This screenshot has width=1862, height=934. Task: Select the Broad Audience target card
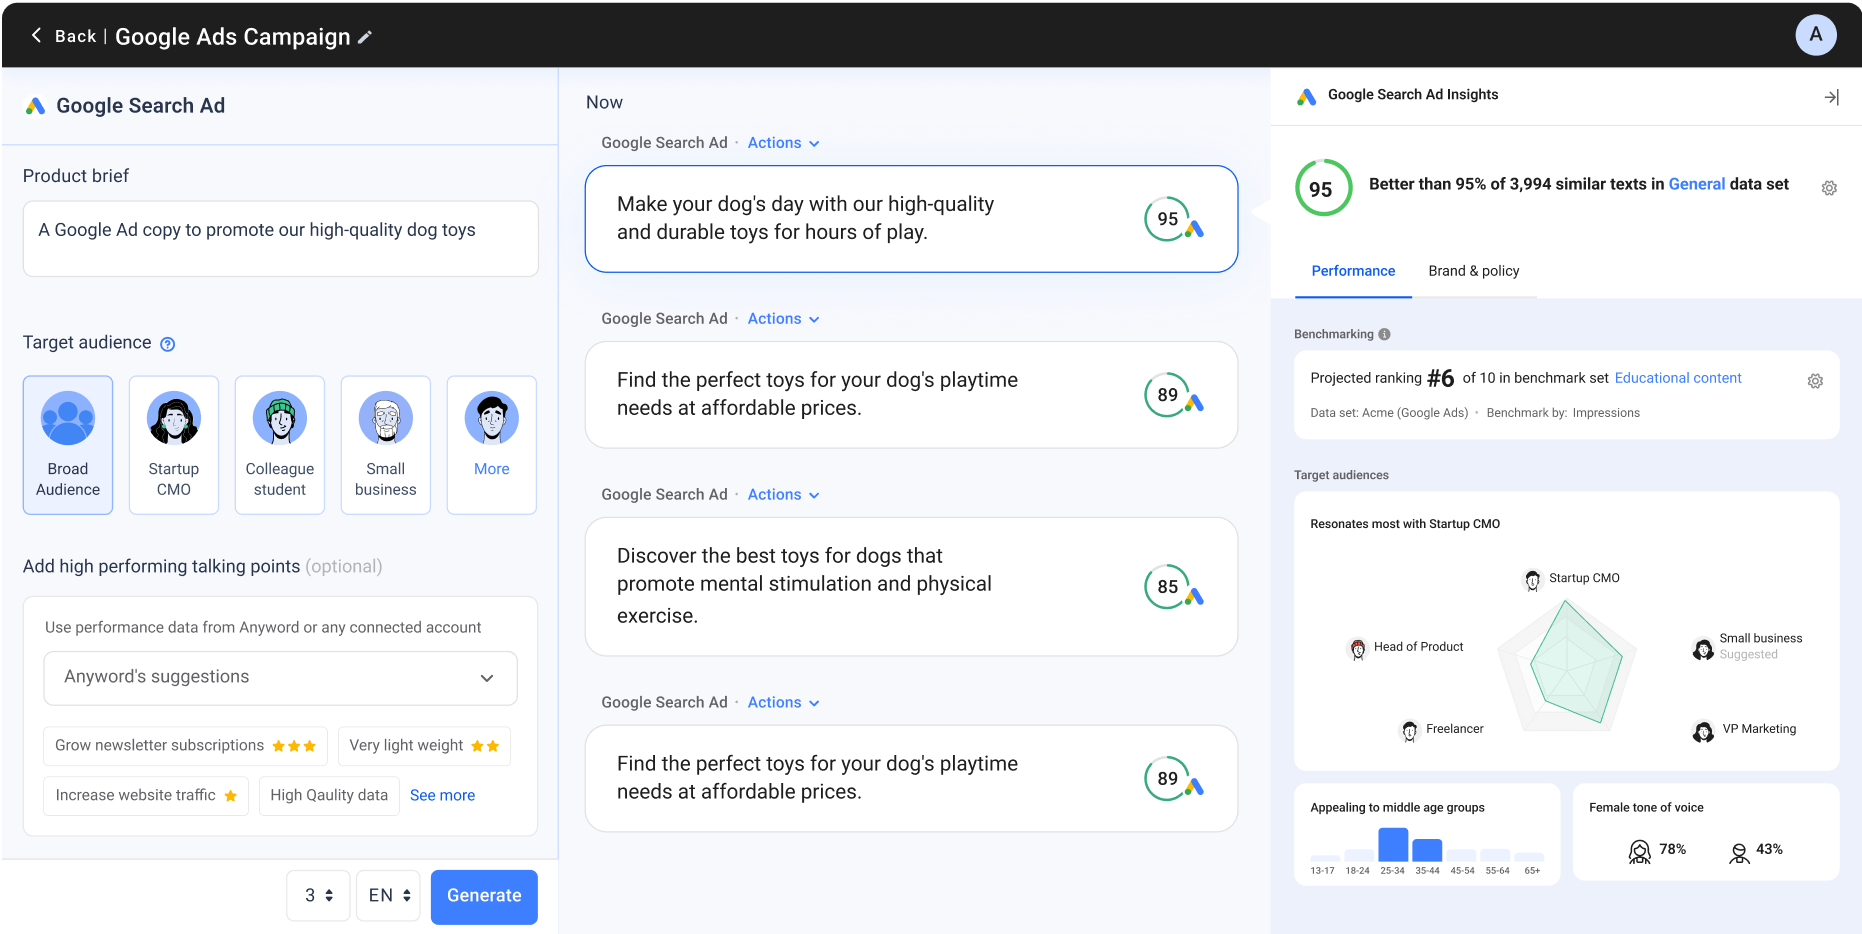67,445
